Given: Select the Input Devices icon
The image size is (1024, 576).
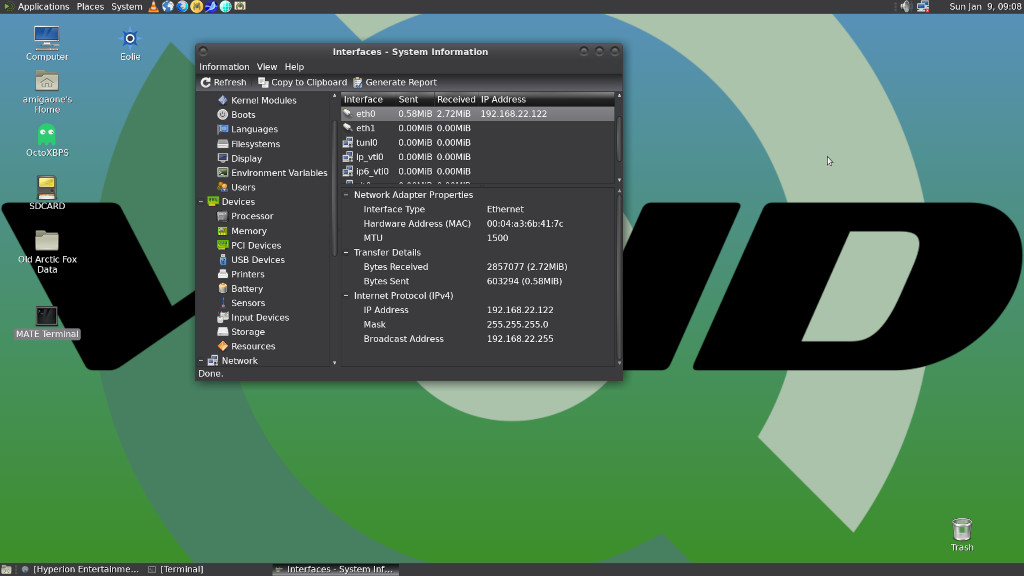Looking at the screenshot, I should 223,317.
